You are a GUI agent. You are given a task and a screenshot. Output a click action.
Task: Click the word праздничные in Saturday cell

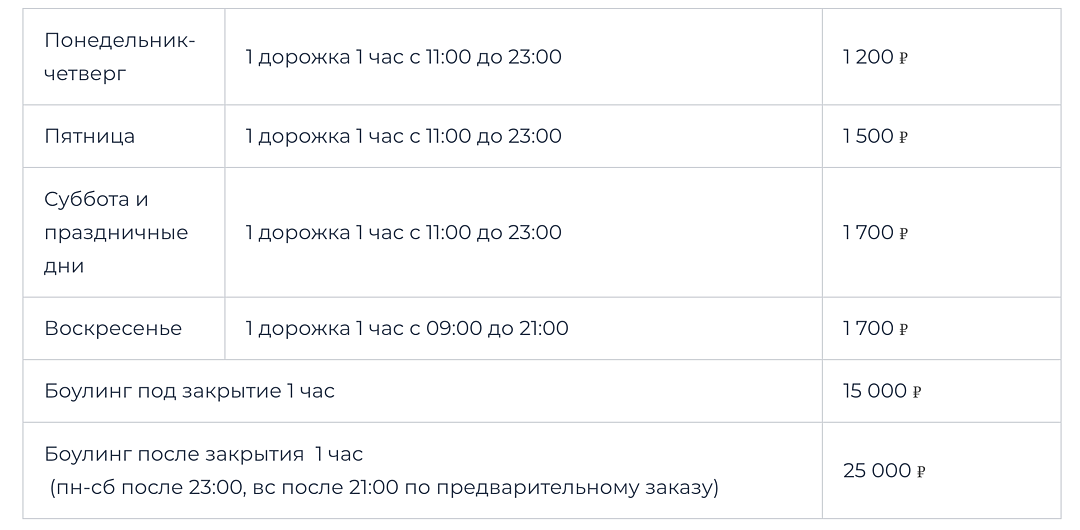[x=116, y=233]
